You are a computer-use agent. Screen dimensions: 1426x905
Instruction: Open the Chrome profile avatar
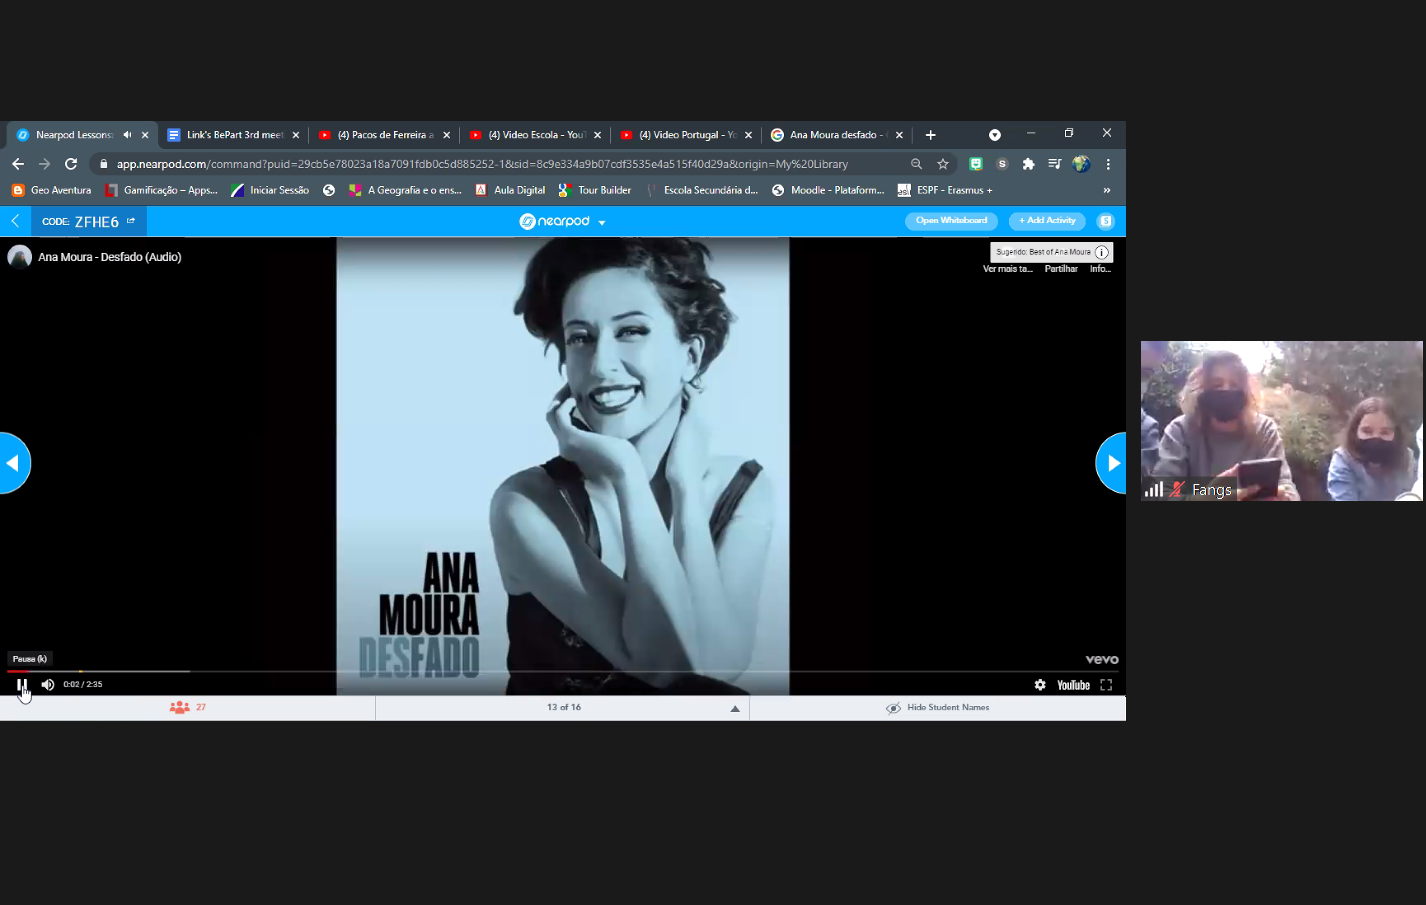pyautogui.click(x=1081, y=164)
